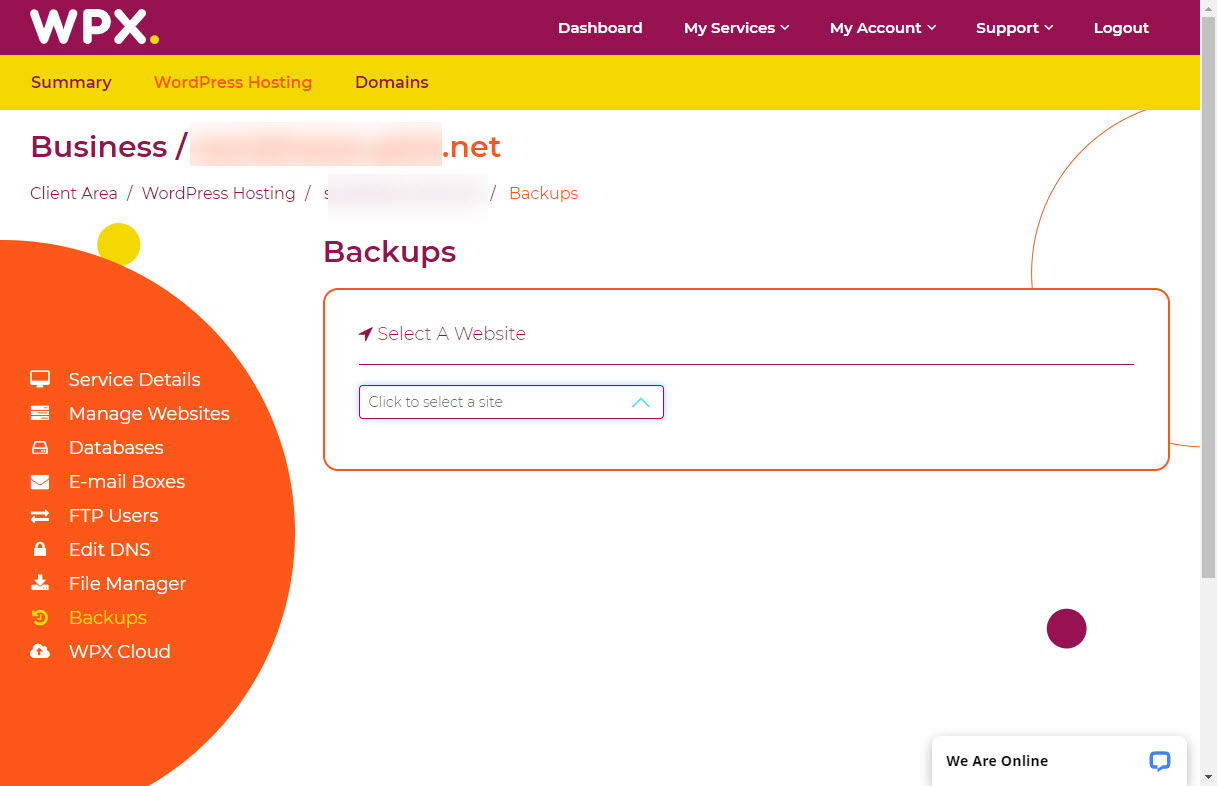The height and width of the screenshot is (786, 1217).
Task: Go to Manage Websites
Action: (x=149, y=413)
